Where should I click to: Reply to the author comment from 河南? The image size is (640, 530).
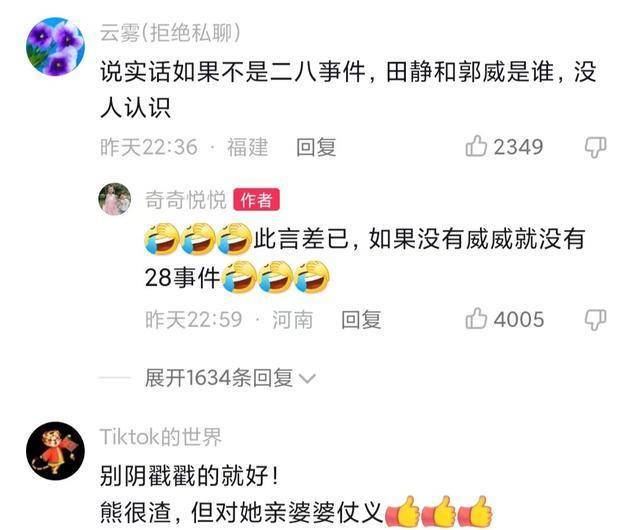click(x=361, y=319)
